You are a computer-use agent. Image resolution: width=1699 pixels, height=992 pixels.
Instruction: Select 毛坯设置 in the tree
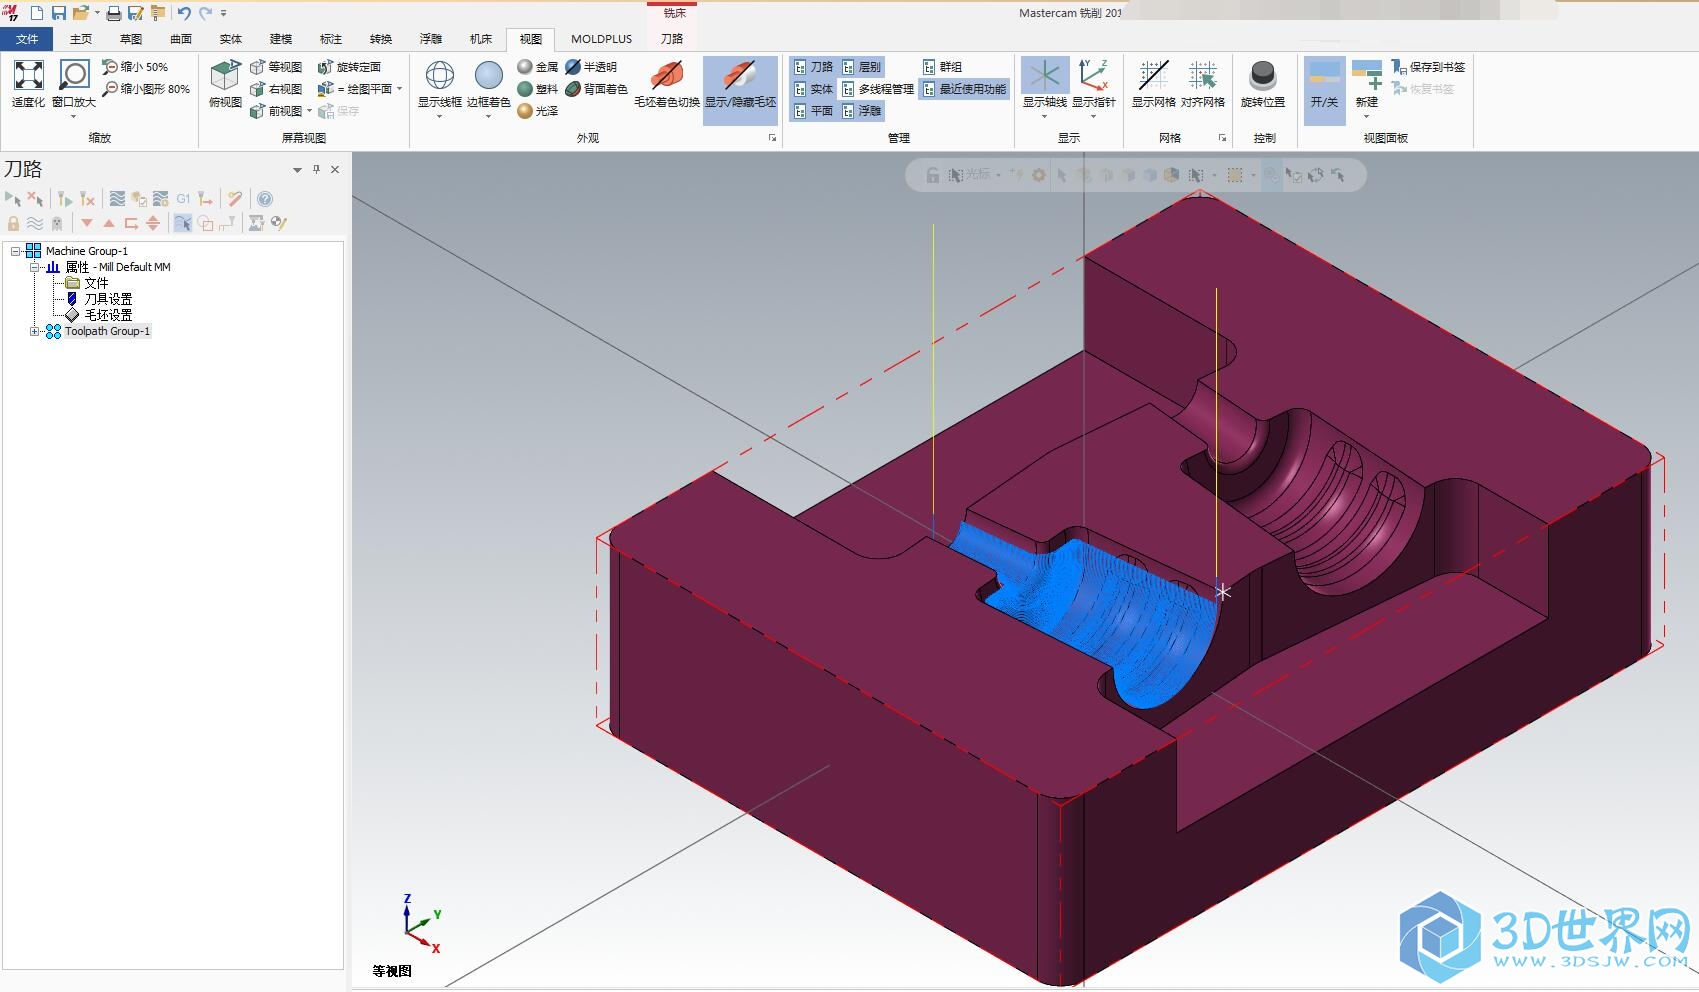(108, 315)
